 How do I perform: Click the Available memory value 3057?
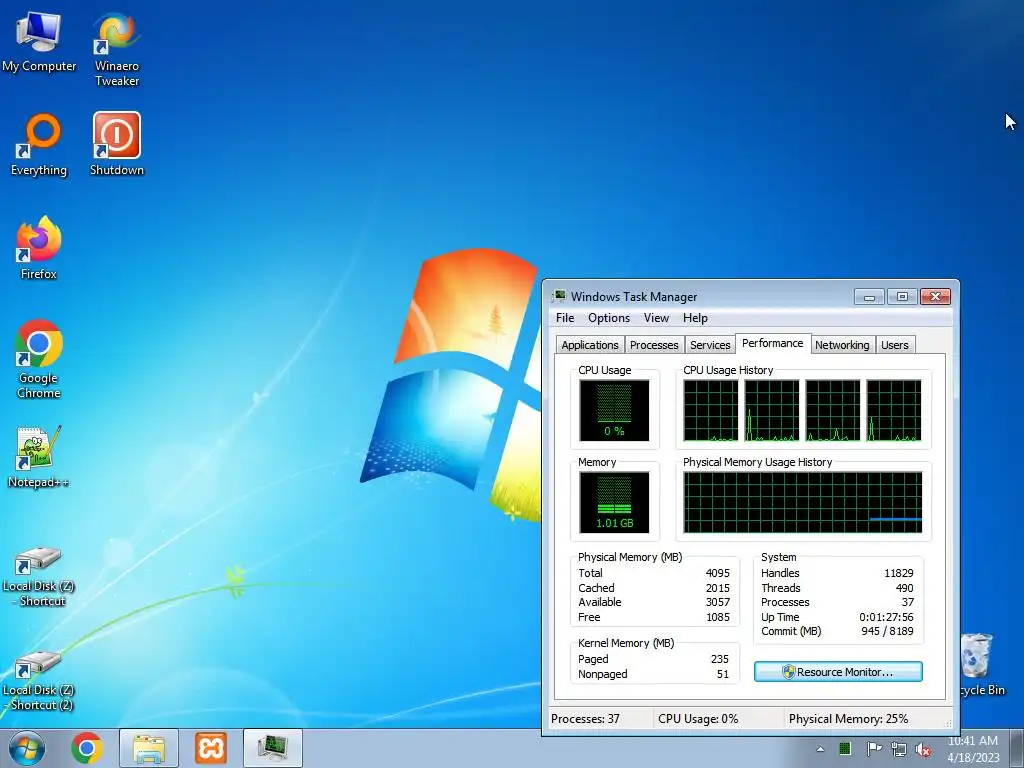pyautogui.click(x=718, y=602)
